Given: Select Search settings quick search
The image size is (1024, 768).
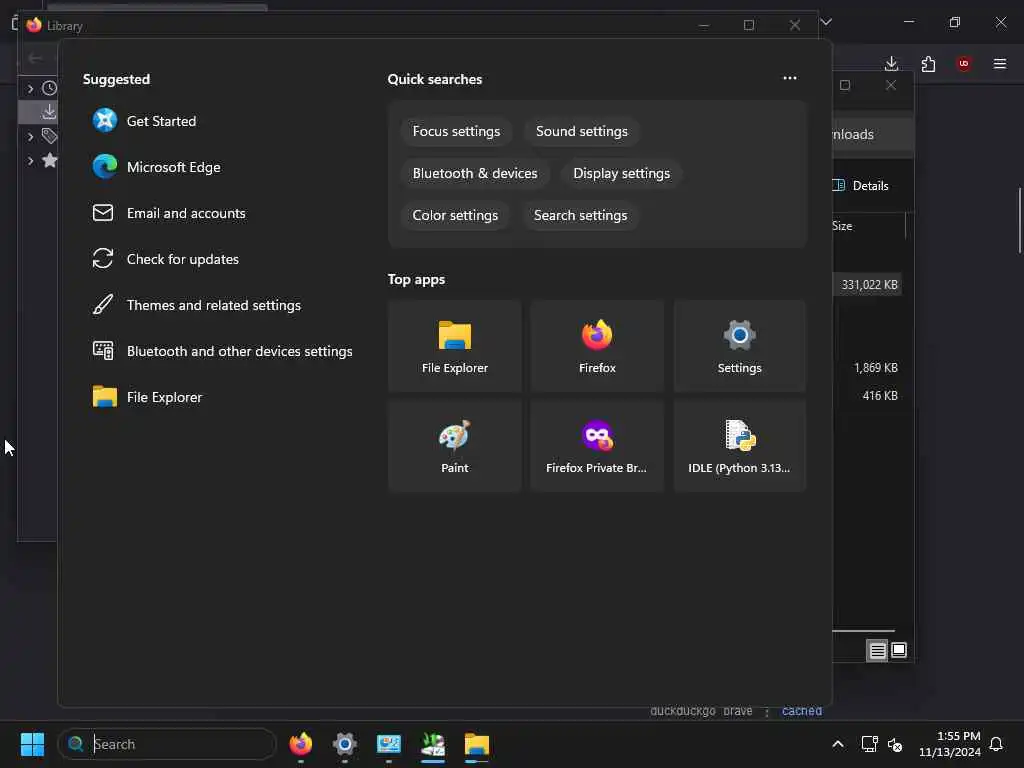Looking at the screenshot, I should 580,215.
